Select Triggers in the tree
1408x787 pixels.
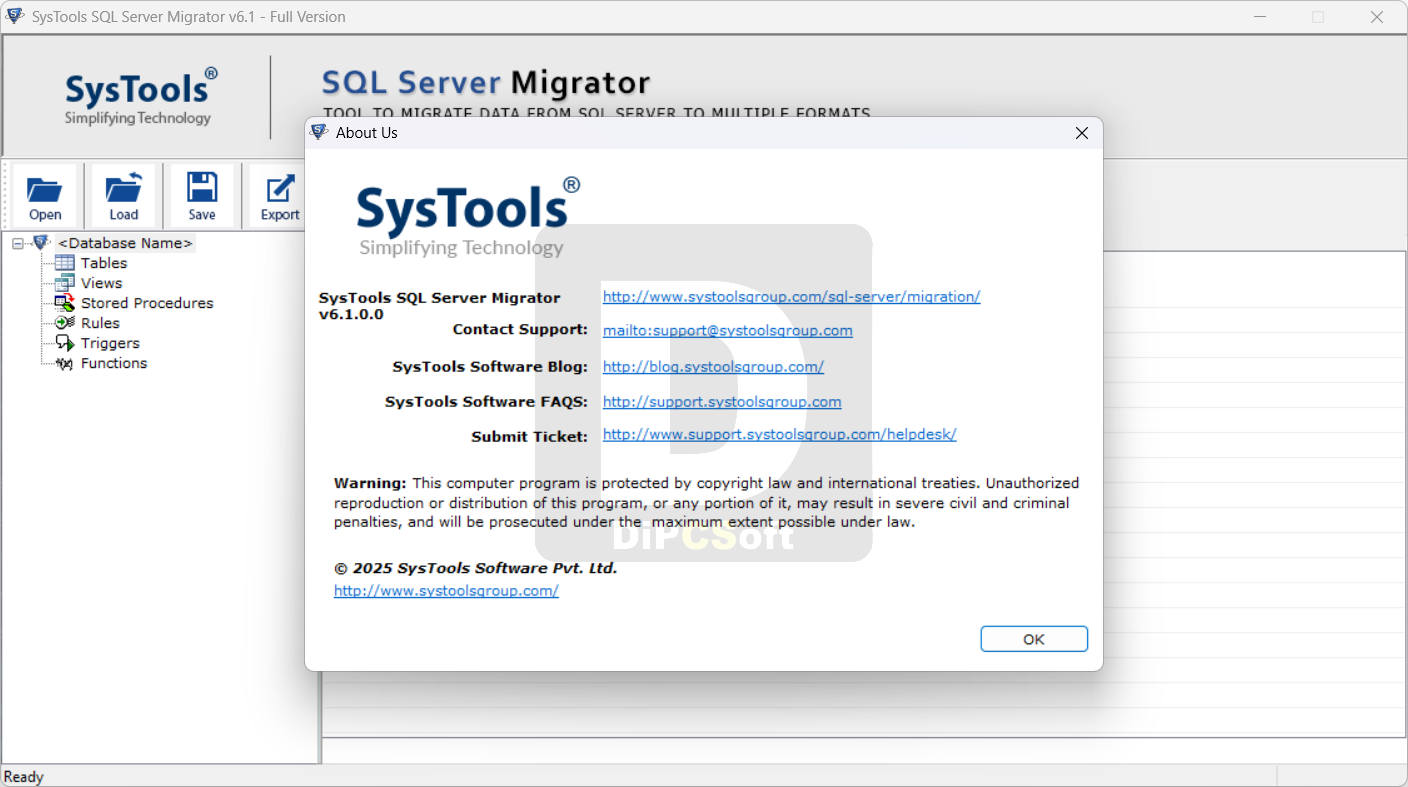(x=110, y=343)
